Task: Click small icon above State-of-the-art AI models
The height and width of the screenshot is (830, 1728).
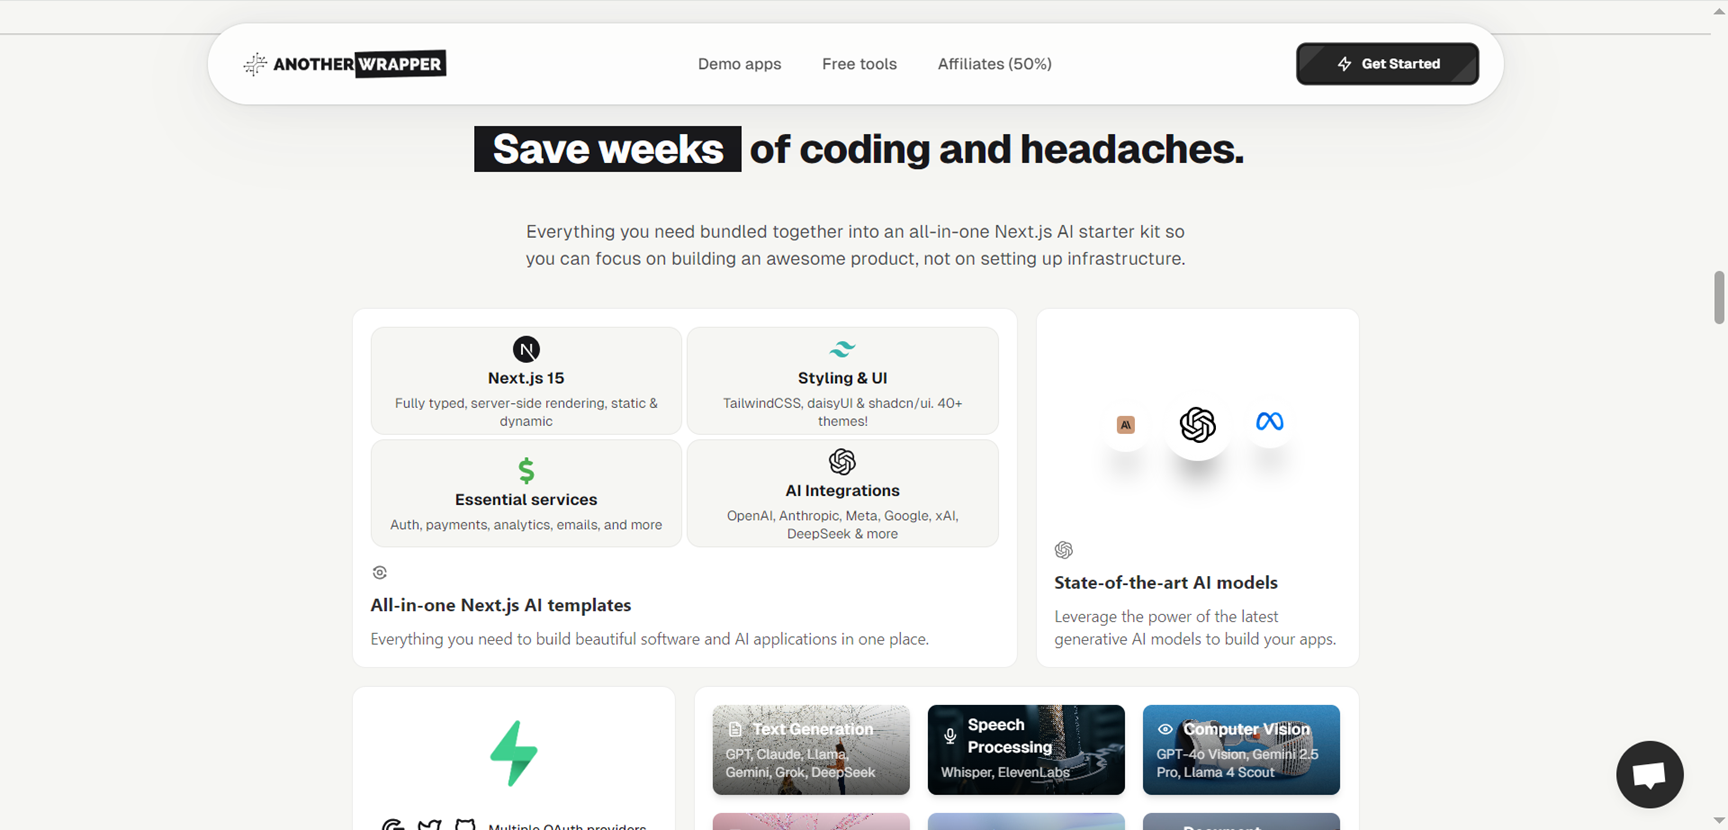Action: 1063,550
